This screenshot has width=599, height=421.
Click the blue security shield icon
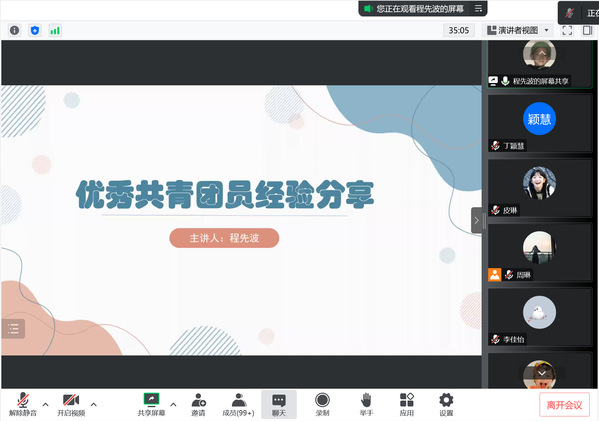click(x=35, y=30)
